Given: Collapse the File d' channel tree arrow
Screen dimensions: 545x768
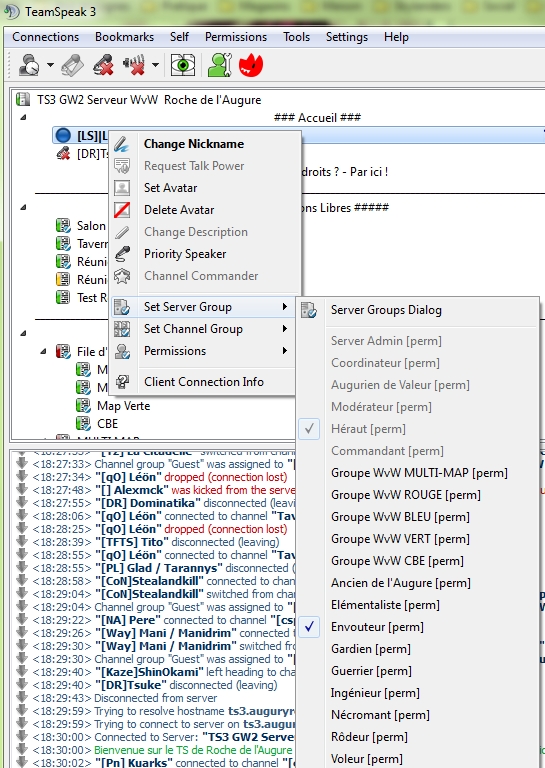Looking at the screenshot, I should pos(43,351).
